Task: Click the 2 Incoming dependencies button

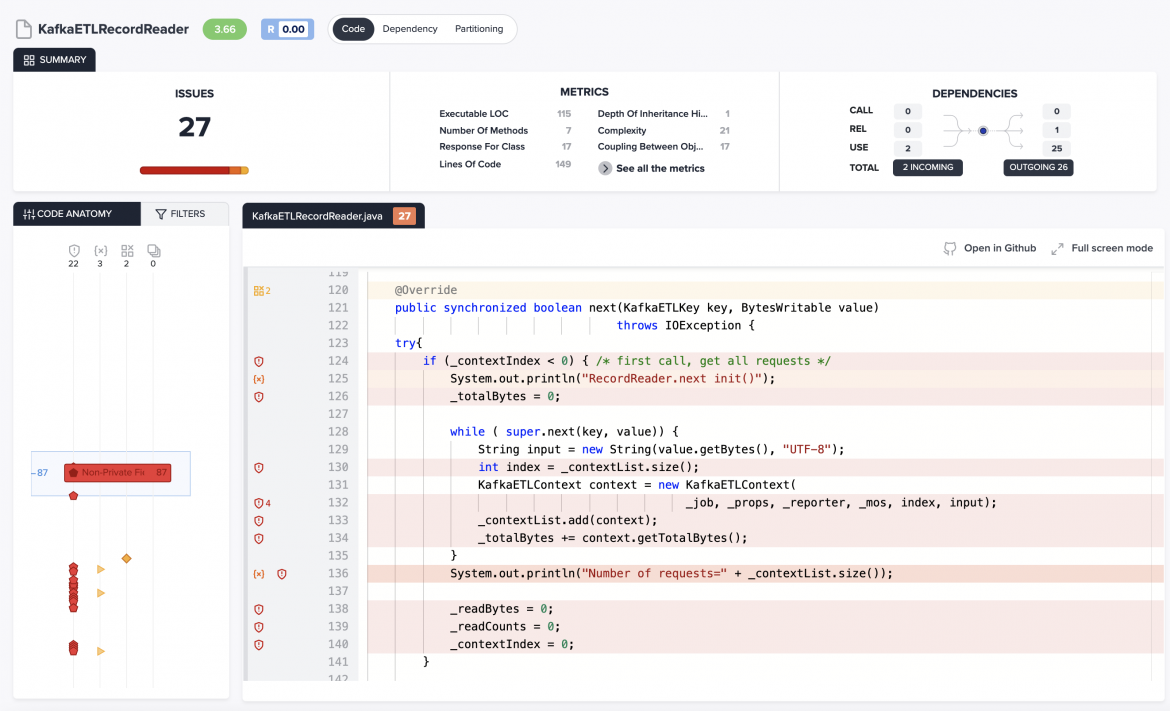Action: pos(927,167)
